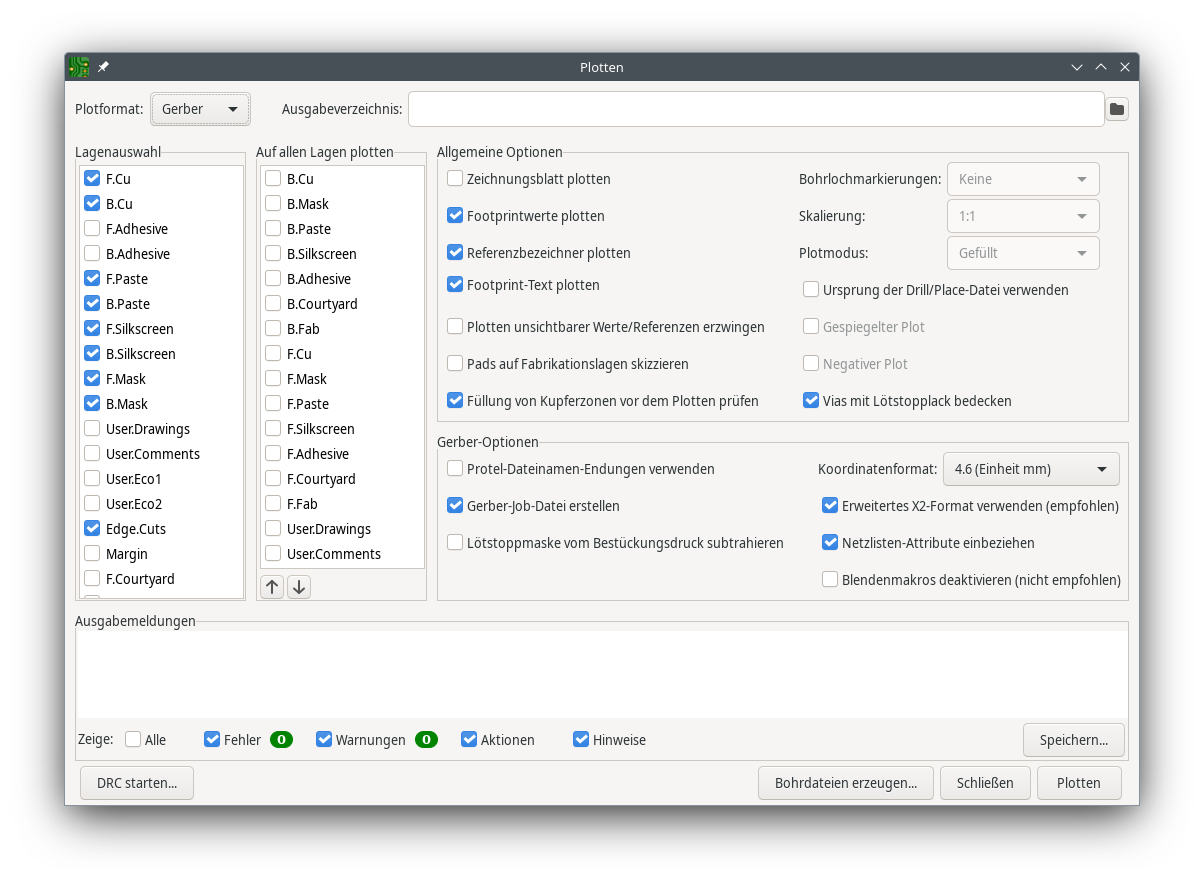Click the KiCad app icon in title bar
Viewport: 1204px width, 882px height.
point(79,67)
